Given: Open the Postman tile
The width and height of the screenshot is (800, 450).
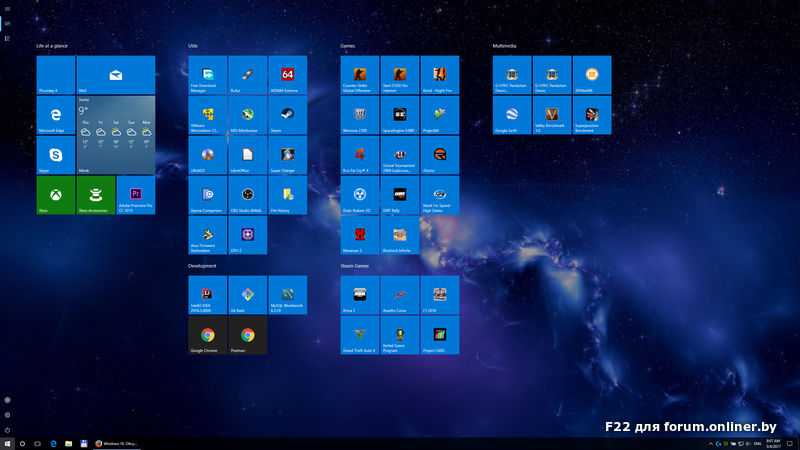Looking at the screenshot, I should tap(247, 335).
